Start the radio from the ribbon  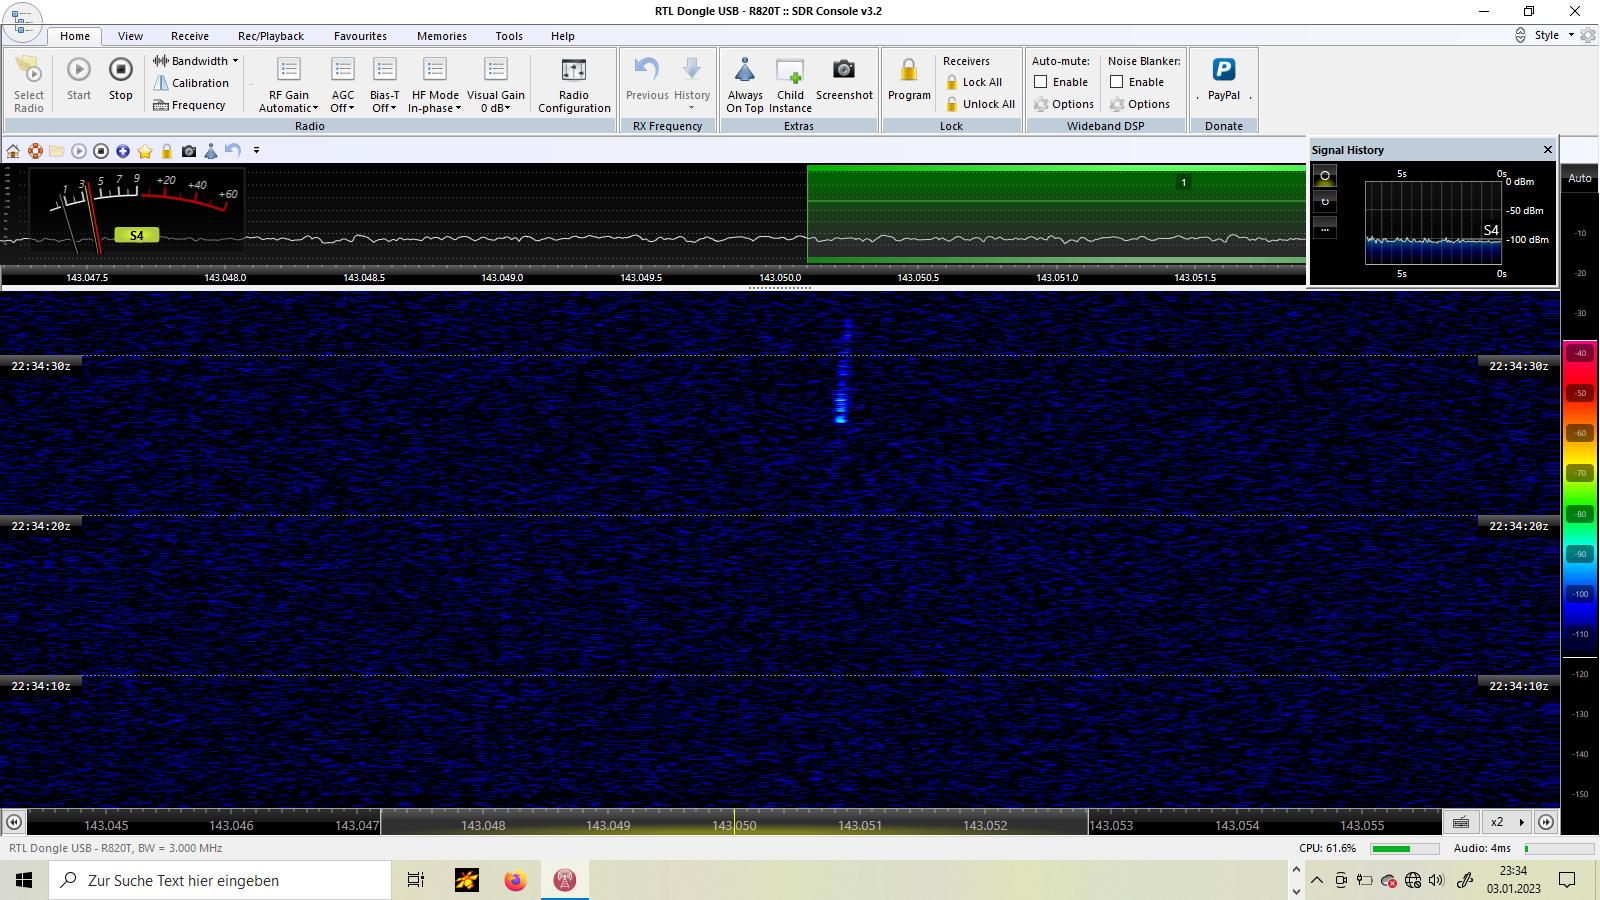coord(79,79)
